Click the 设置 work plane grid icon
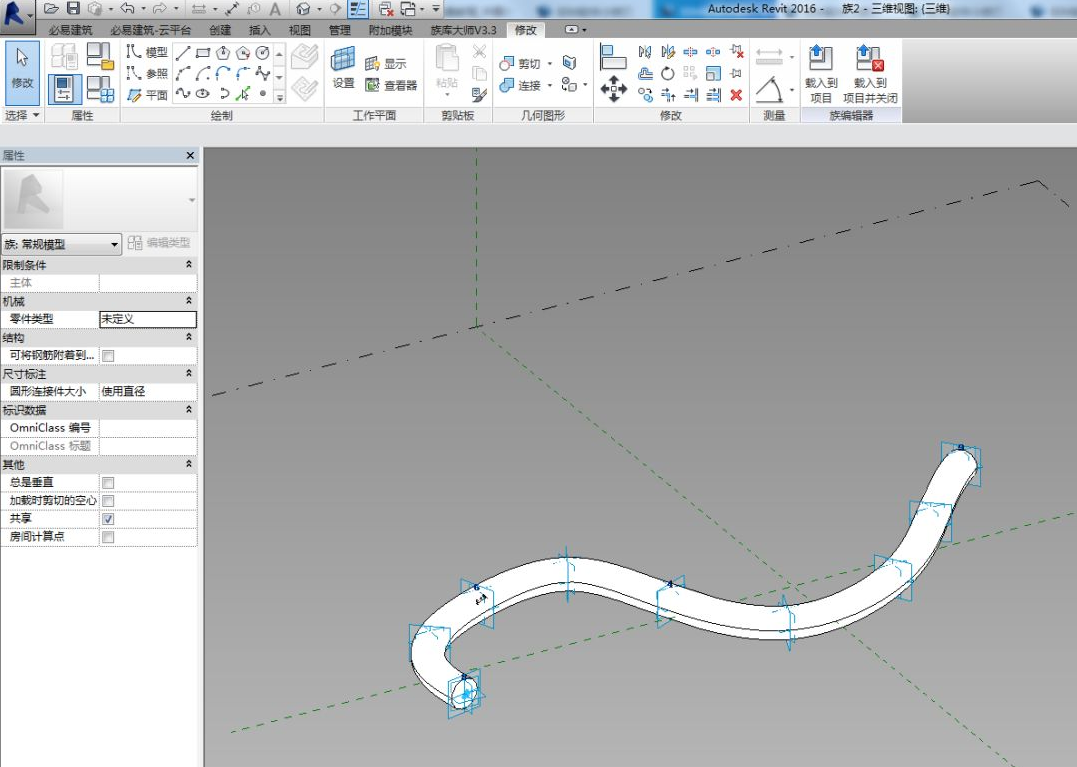Image resolution: width=1077 pixels, height=767 pixels. 343,68
